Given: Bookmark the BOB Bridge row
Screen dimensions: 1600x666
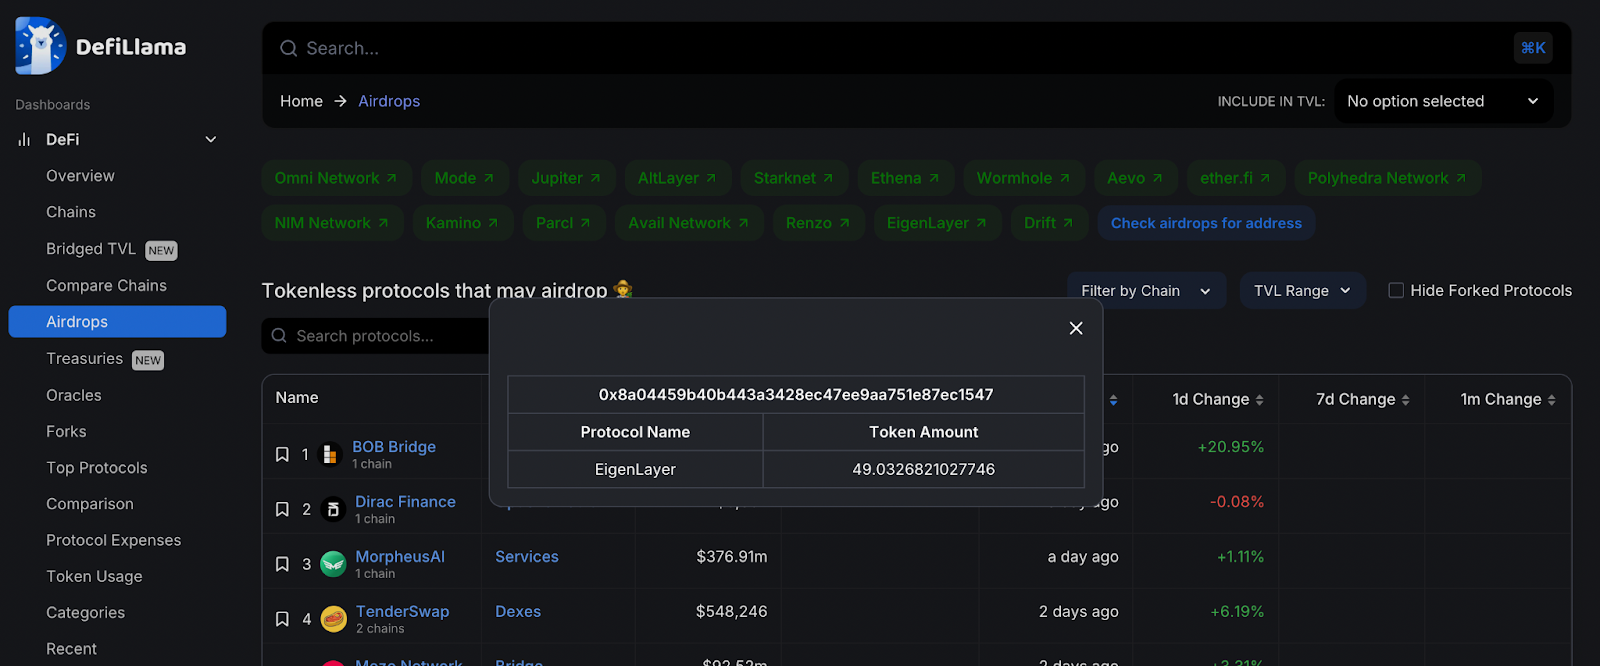Looking at the screenshot, I should point(282,455).
